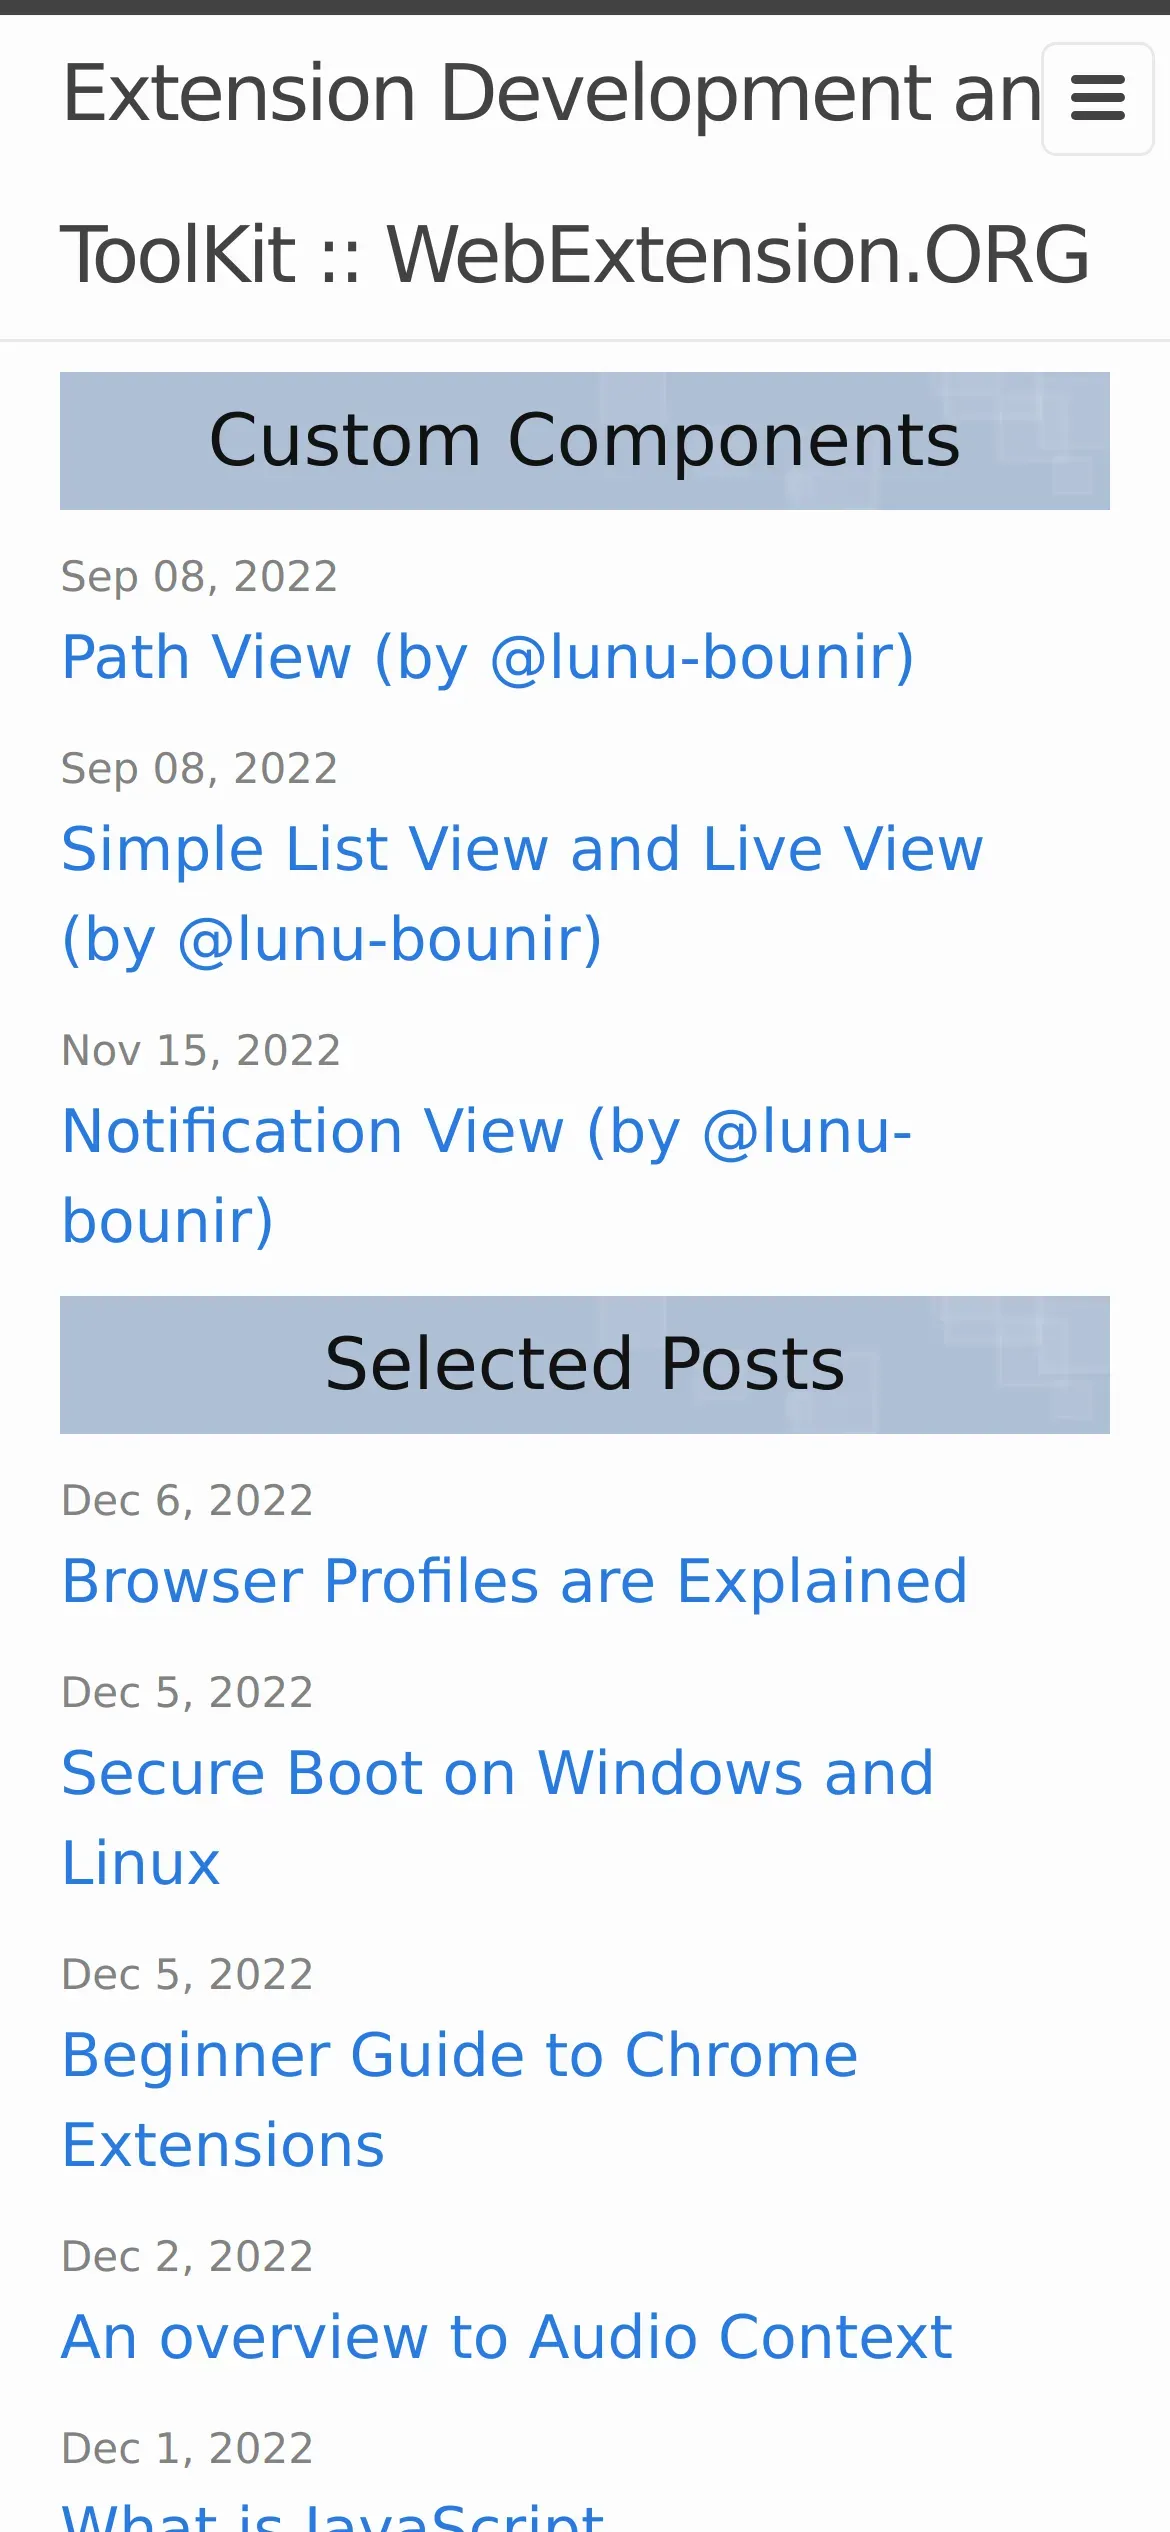The image size is (1170, 2532).
Task: Click the Sep 08, 2022 date above Path View
Action: [x=200, y=577]
